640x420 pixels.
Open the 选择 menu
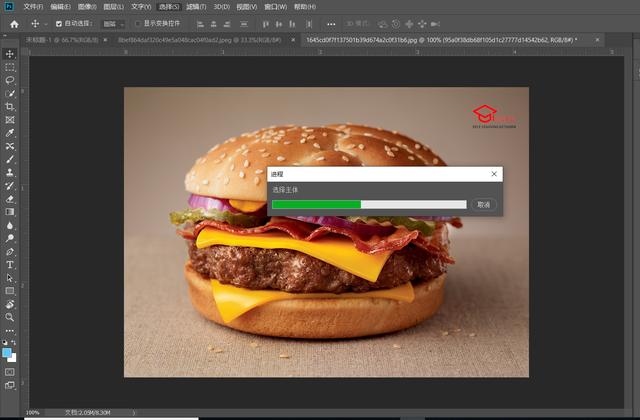click(x=169, y=7)
